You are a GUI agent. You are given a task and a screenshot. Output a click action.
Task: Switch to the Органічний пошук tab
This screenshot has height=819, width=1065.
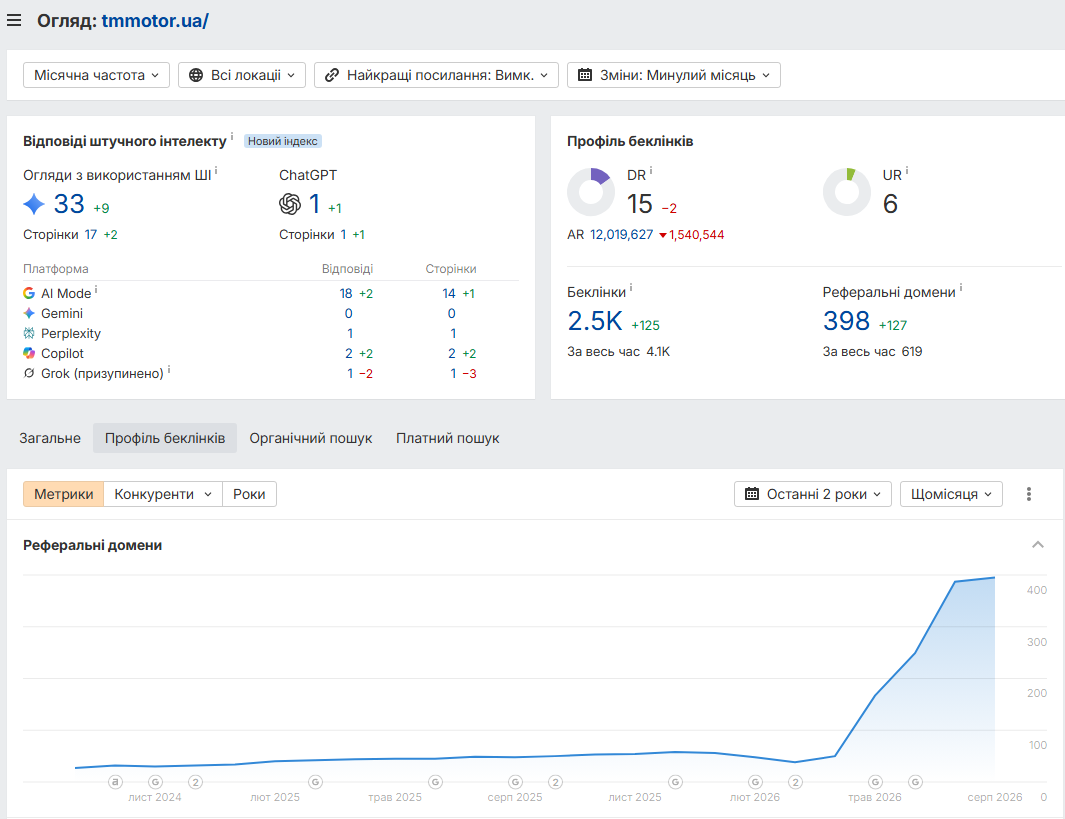point(310,439)
